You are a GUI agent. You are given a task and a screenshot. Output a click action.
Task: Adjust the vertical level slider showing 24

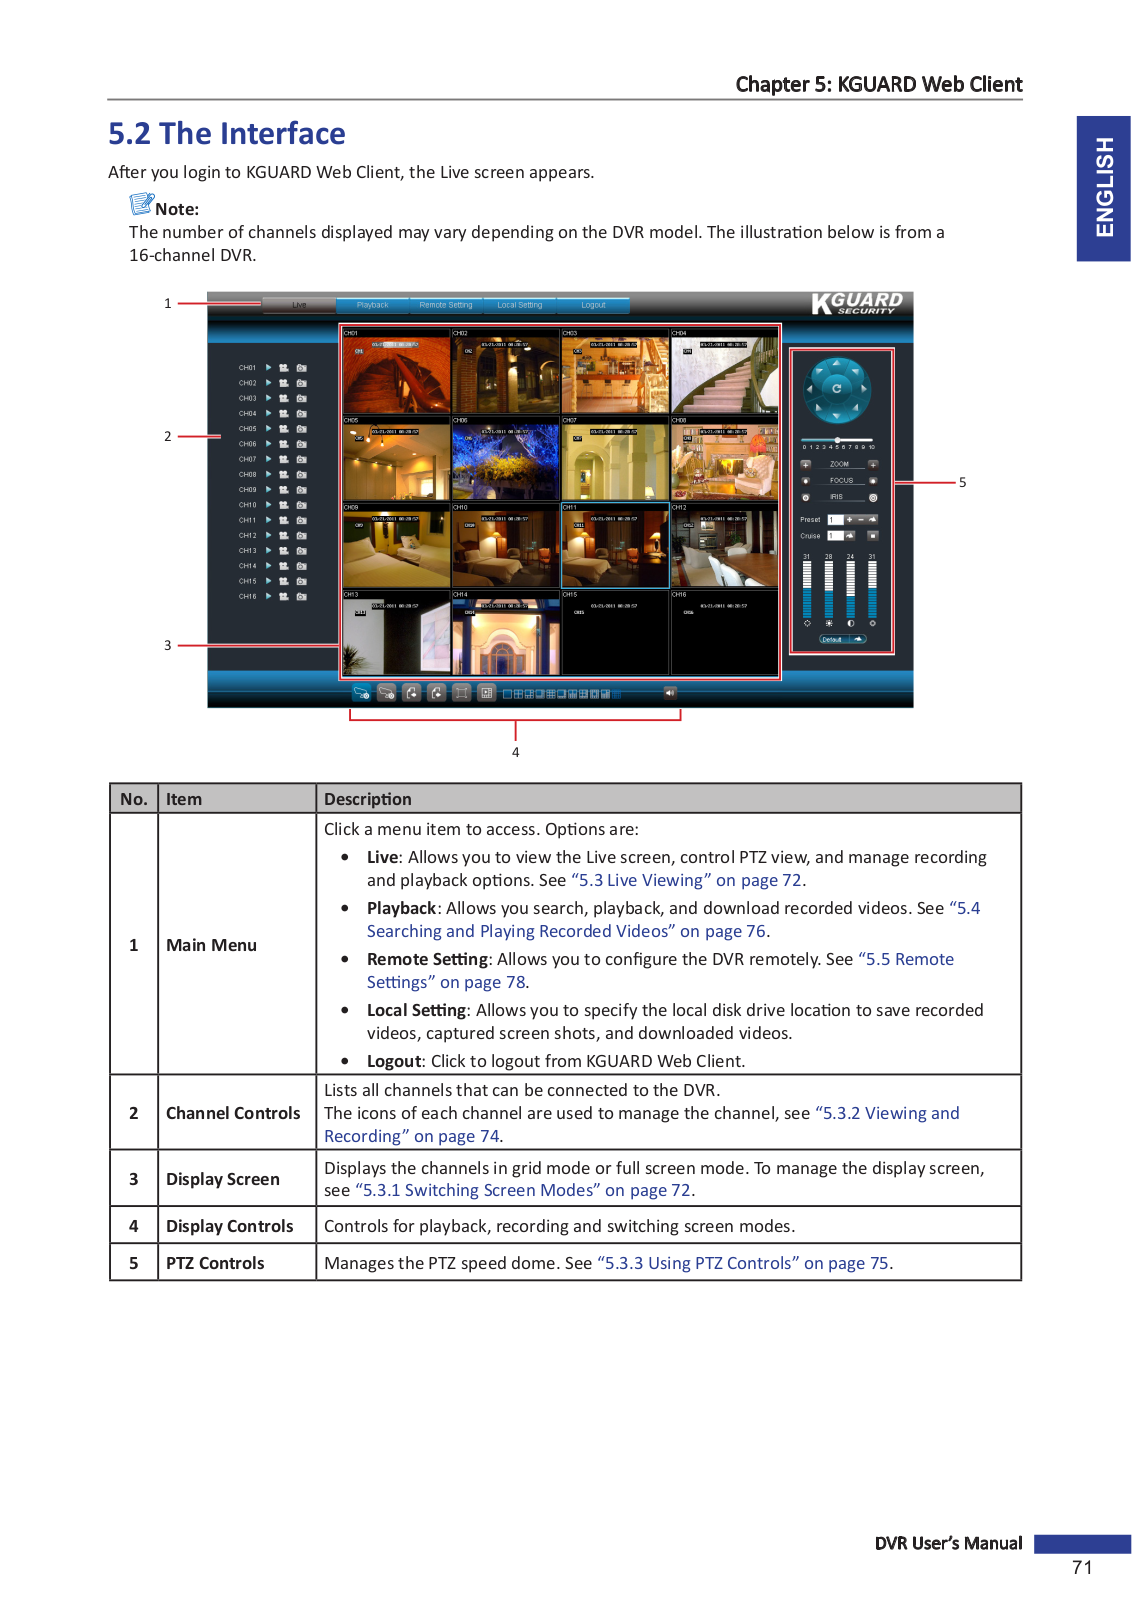tap(851, 589)
